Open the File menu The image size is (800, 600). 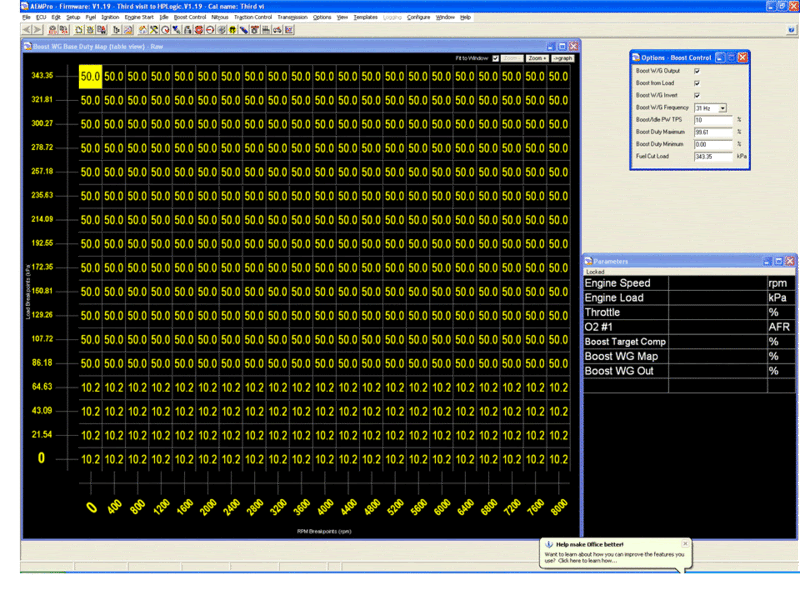(27, 17)
